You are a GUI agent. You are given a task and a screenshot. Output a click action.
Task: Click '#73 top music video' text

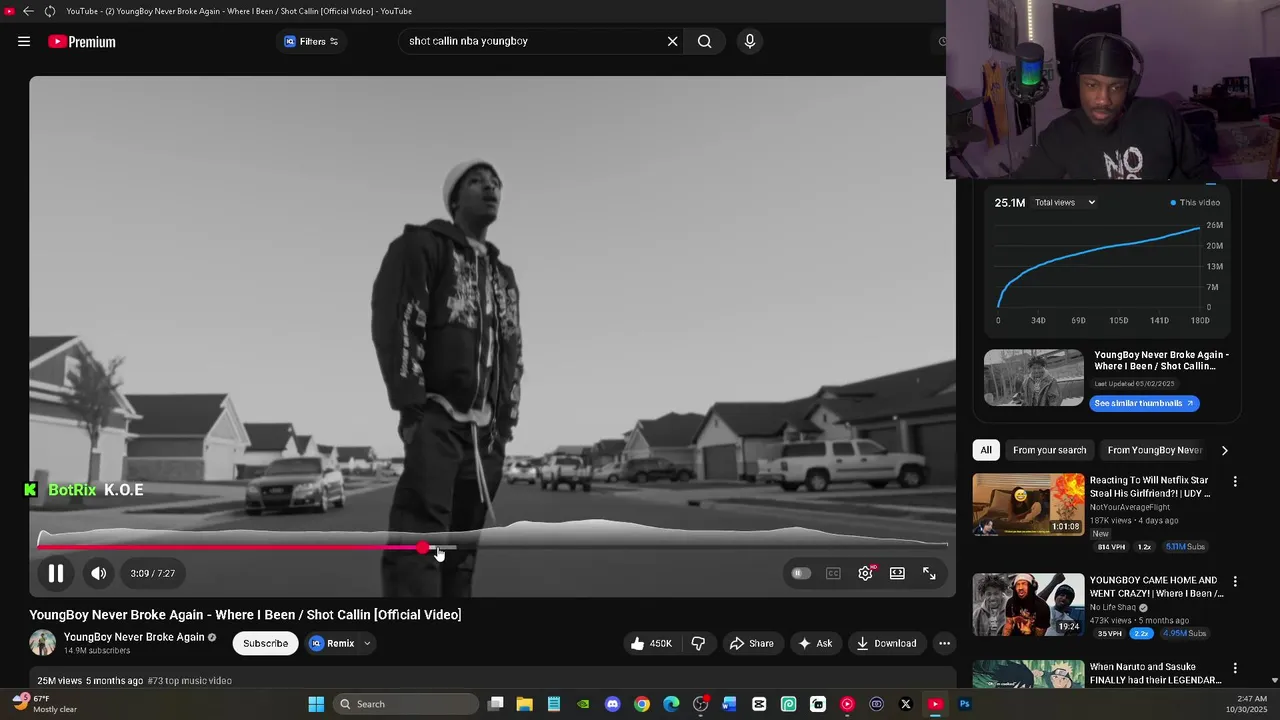click(x=189, y=680)
